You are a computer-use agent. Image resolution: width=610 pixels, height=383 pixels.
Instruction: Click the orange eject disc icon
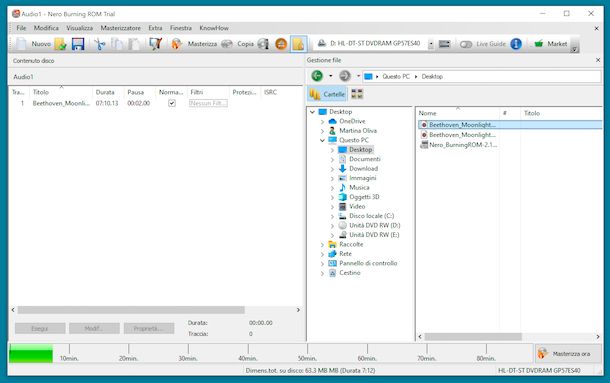281,44
